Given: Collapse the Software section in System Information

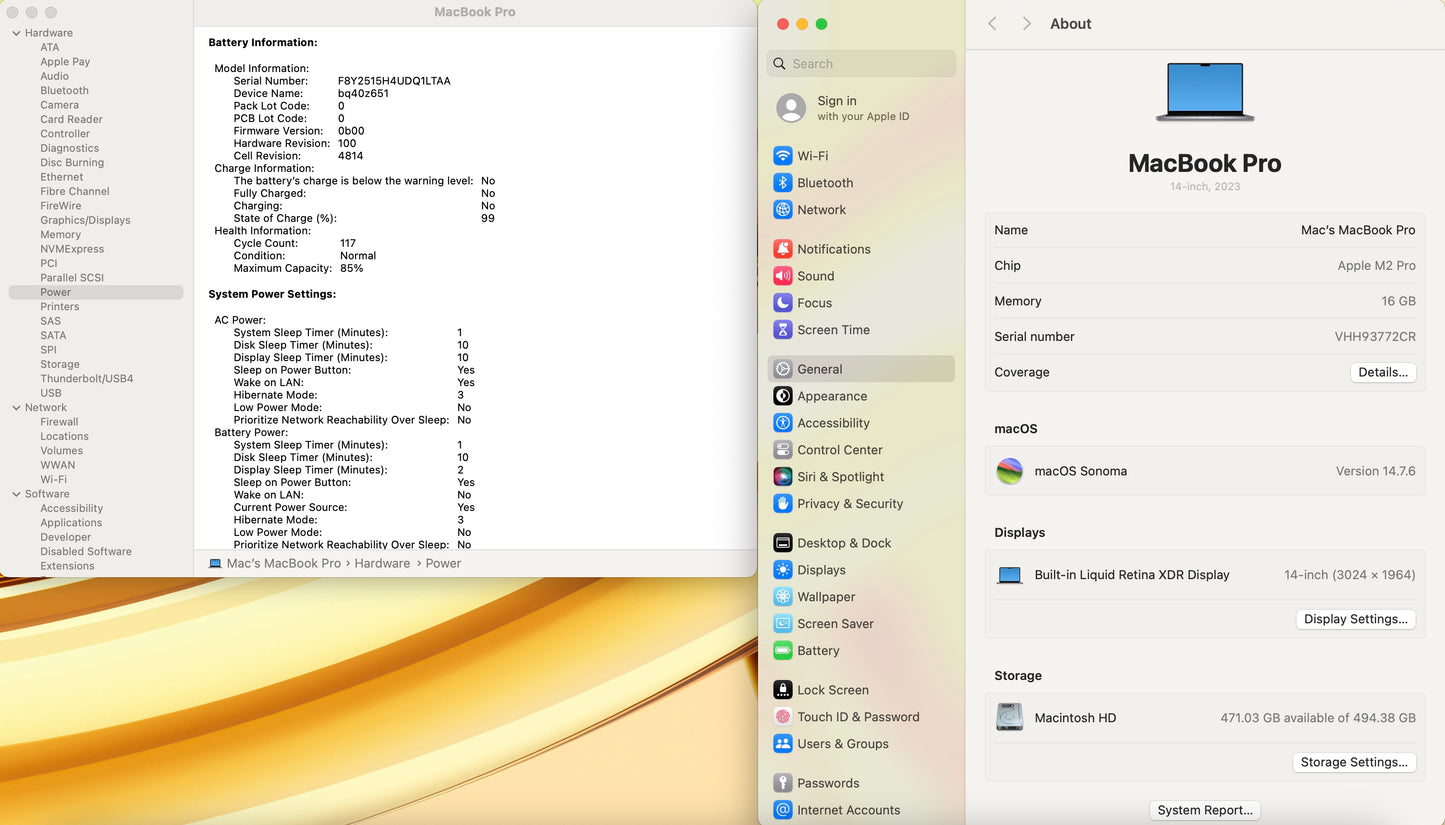Looking at the screenshot, I should coord(16,494).
